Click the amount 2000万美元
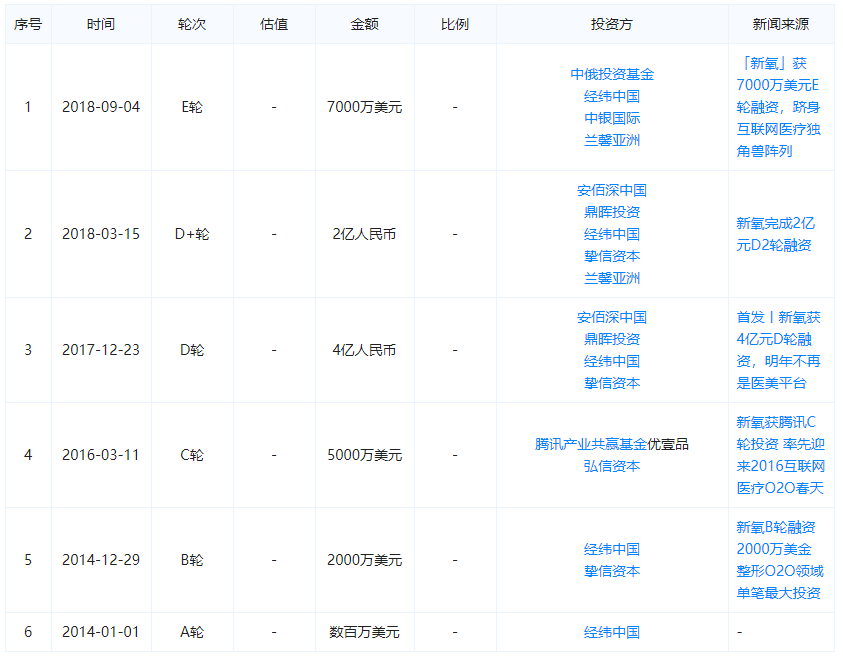 pos(365,560)
